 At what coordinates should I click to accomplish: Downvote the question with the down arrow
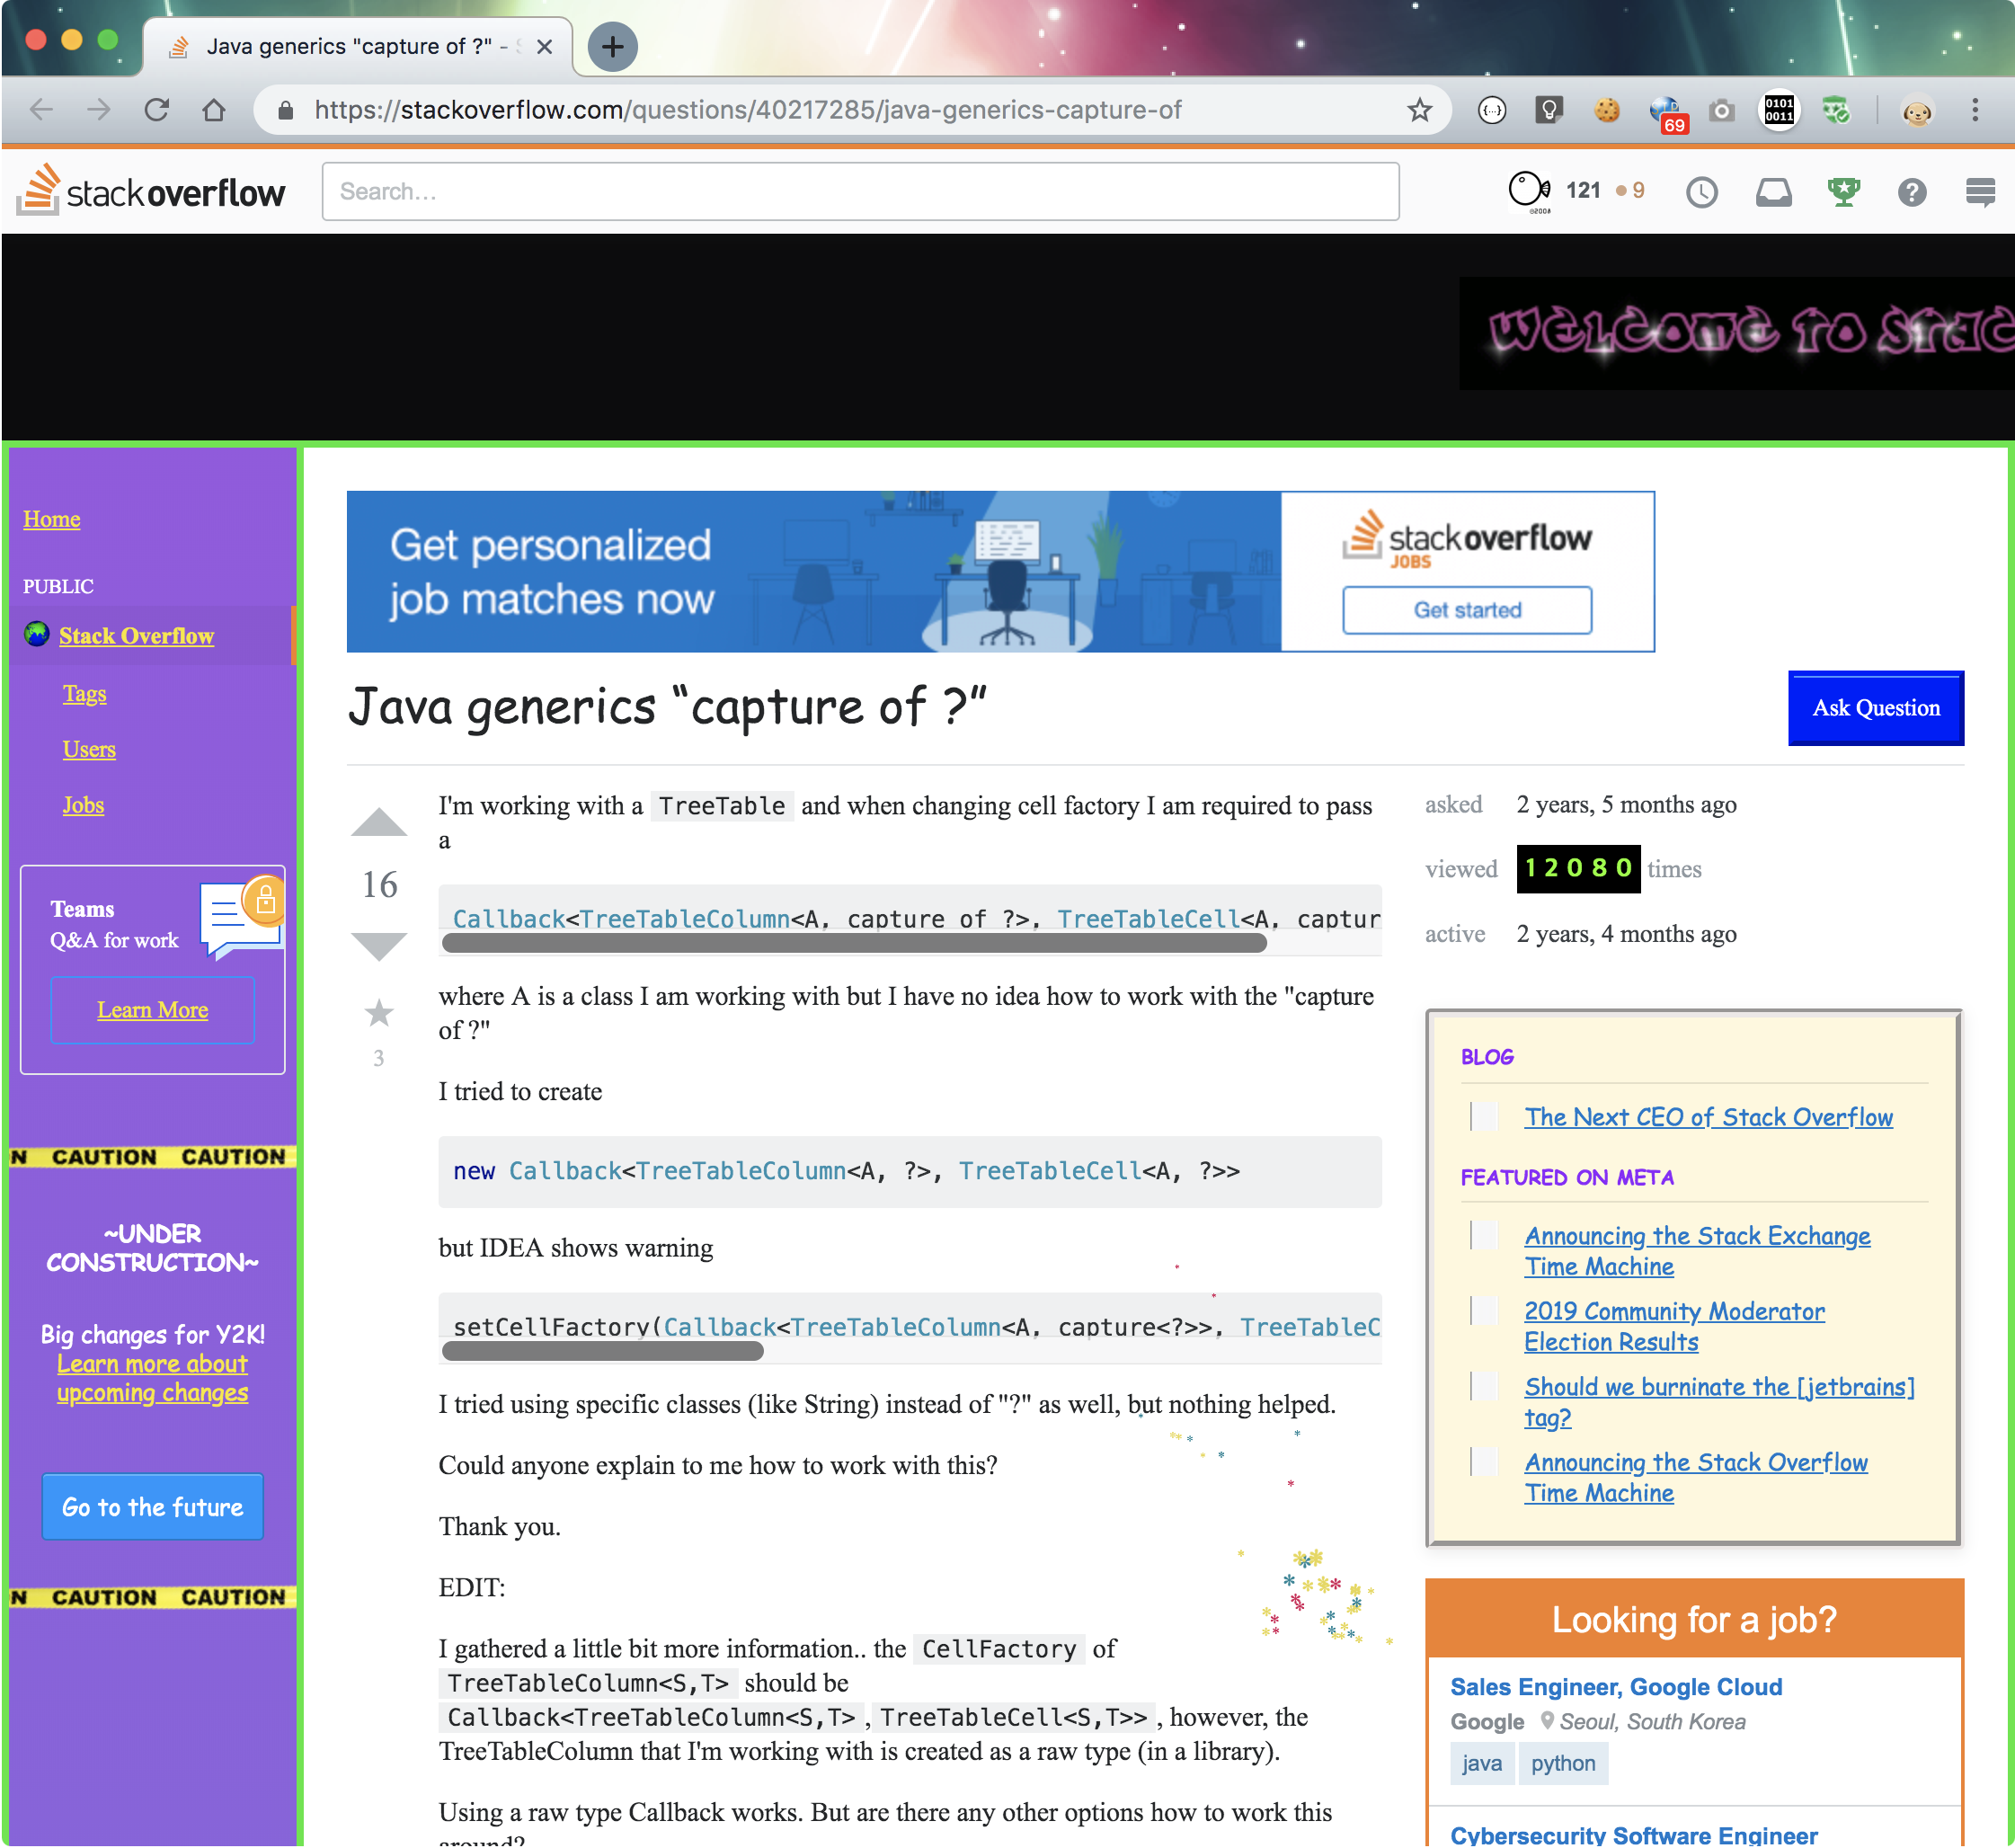[x=379, y=945]
